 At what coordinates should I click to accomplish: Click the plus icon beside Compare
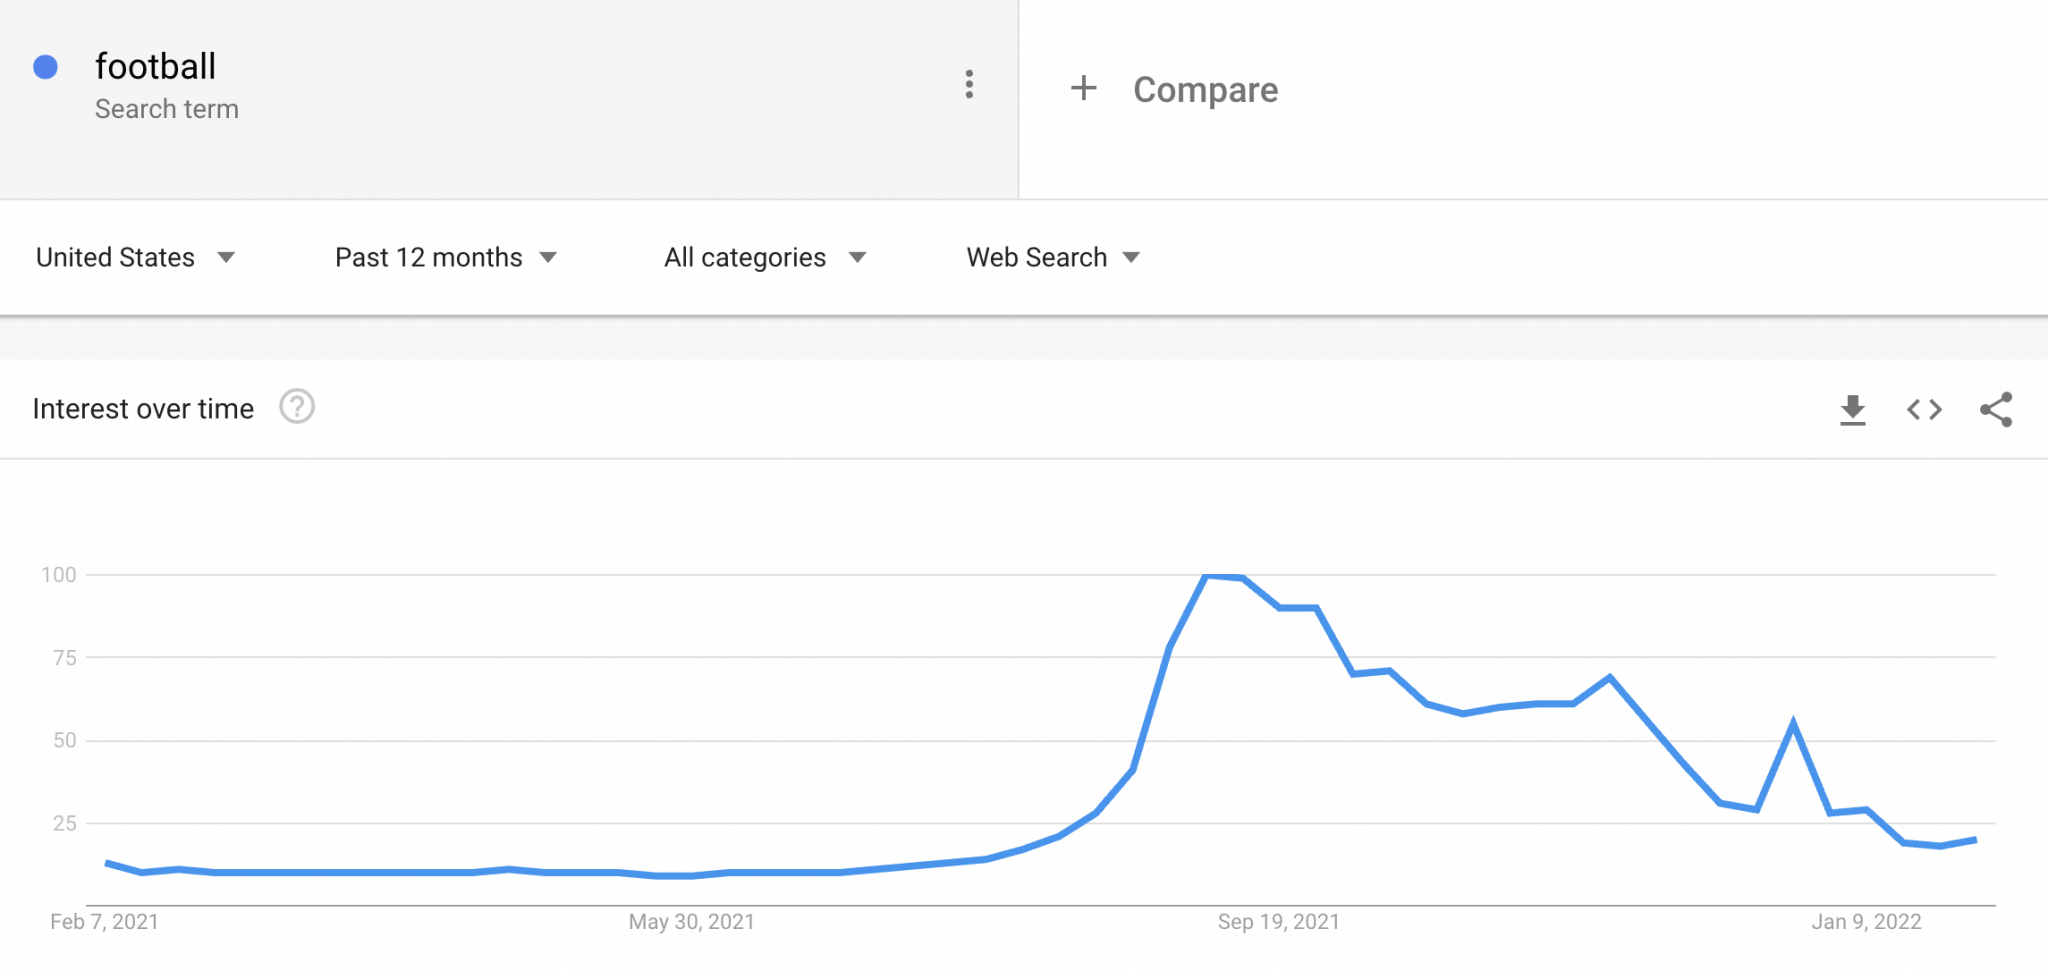click(x=1083, y=88)
